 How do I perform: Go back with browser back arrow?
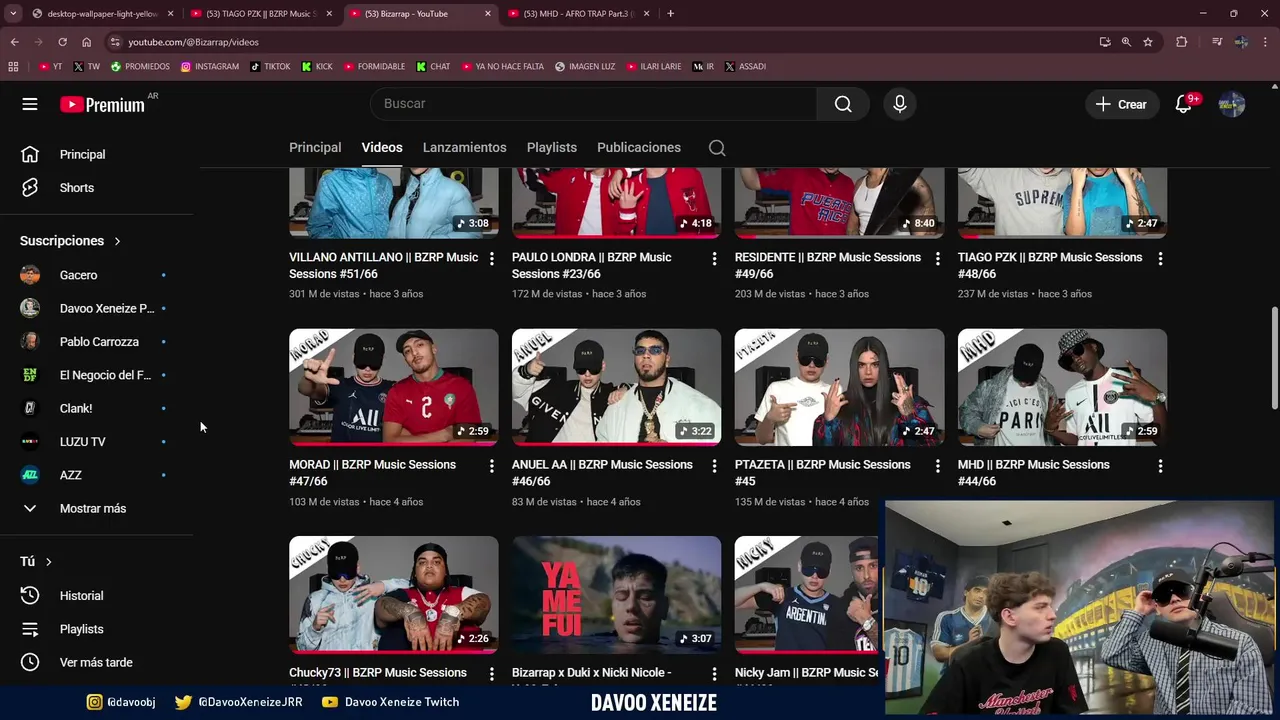14,42
